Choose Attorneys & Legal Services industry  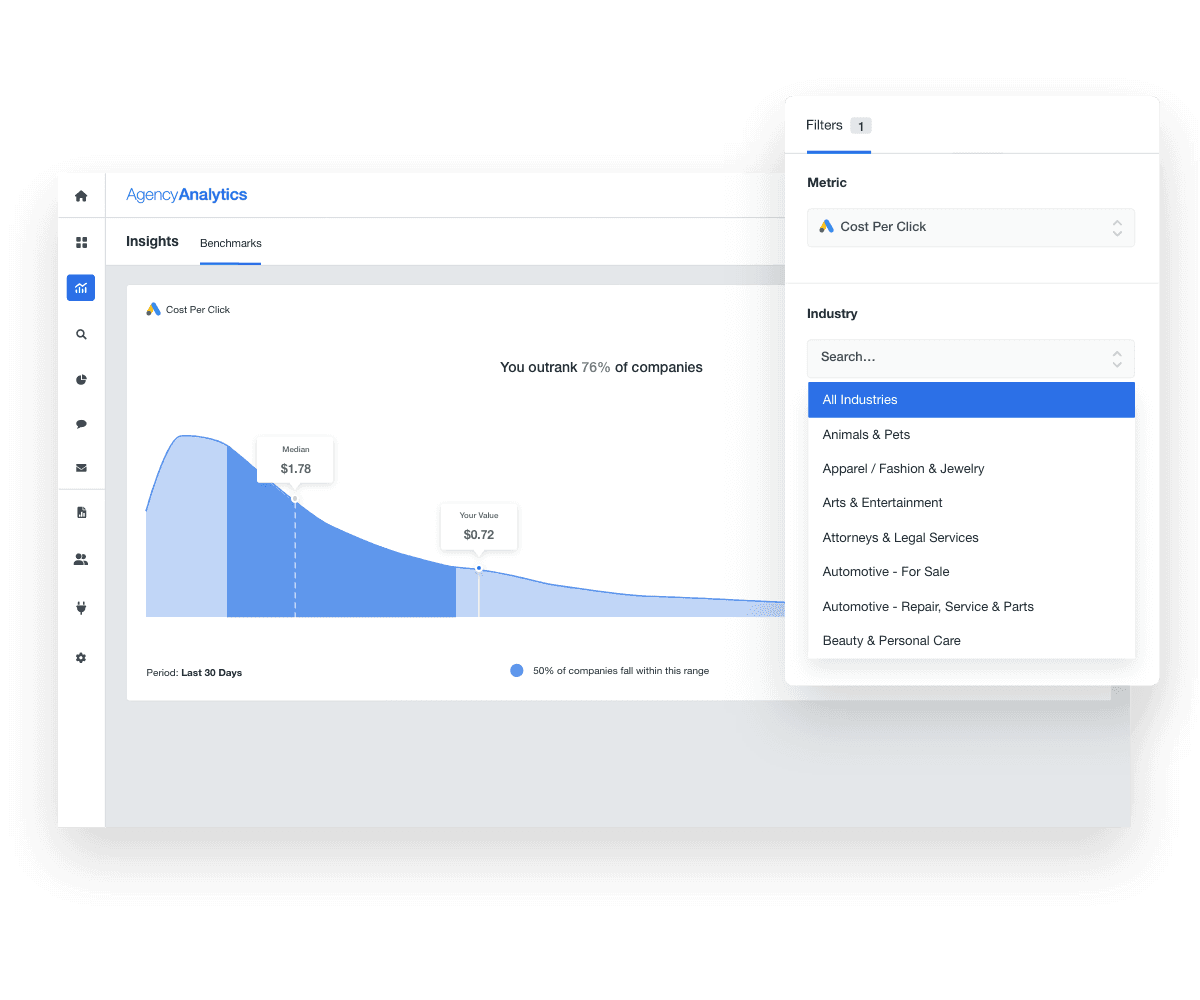tap(900, 538)
